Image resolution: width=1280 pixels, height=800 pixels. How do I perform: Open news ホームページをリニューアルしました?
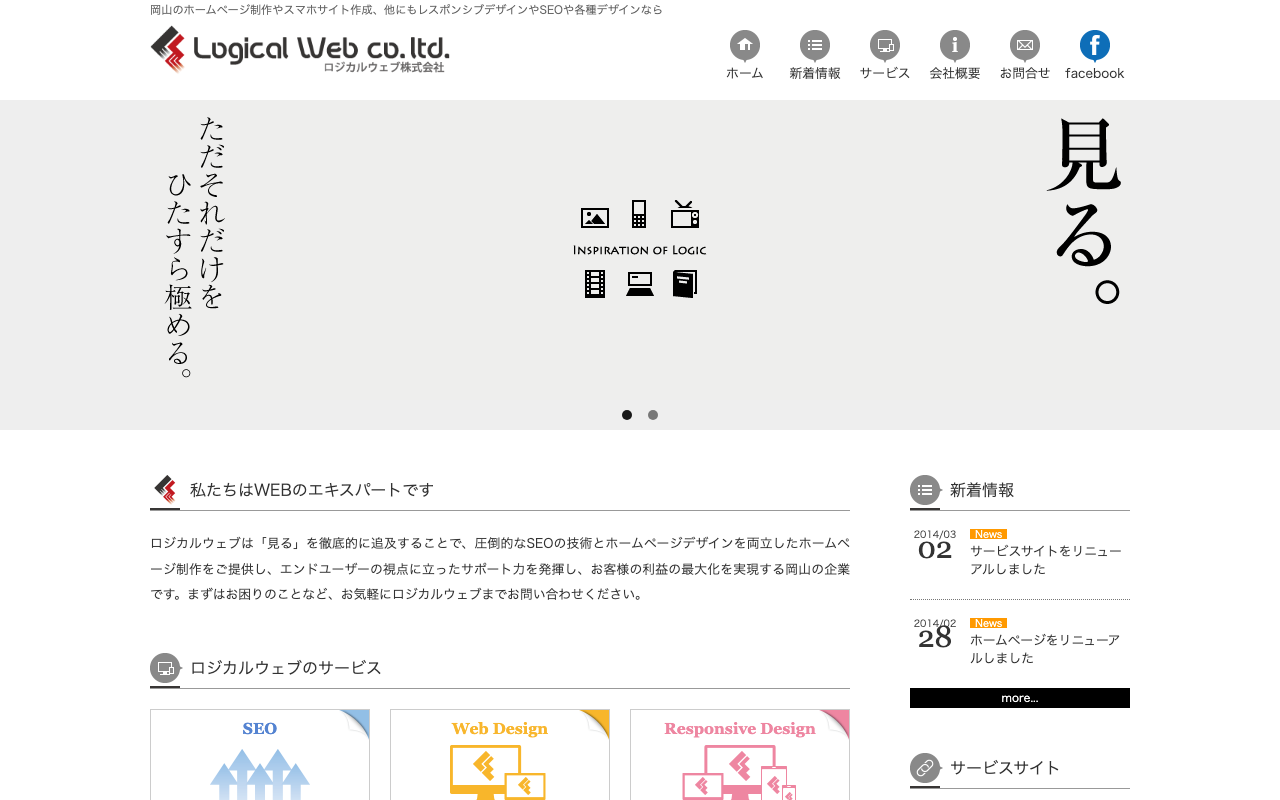1045,649
